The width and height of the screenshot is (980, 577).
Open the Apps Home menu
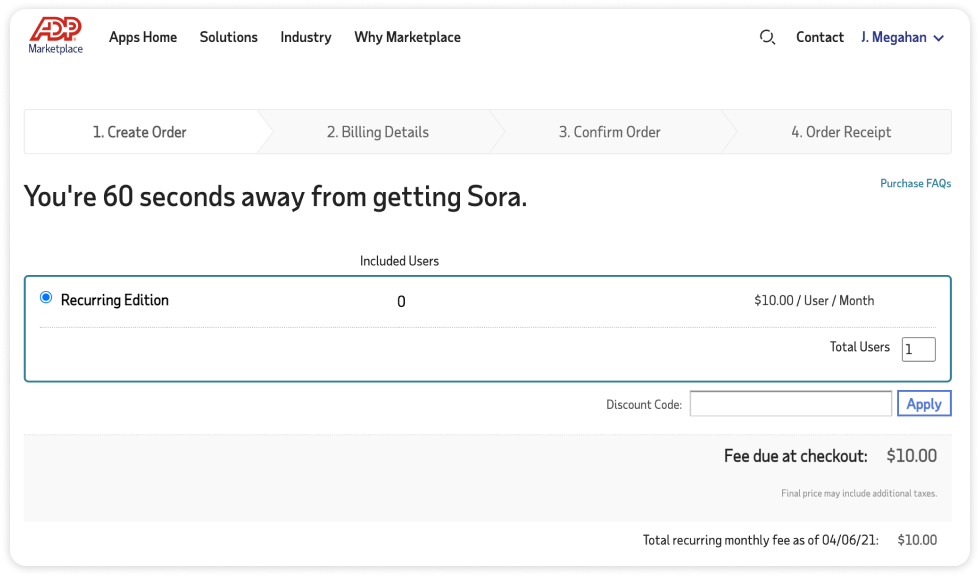(x=143, y=37)
